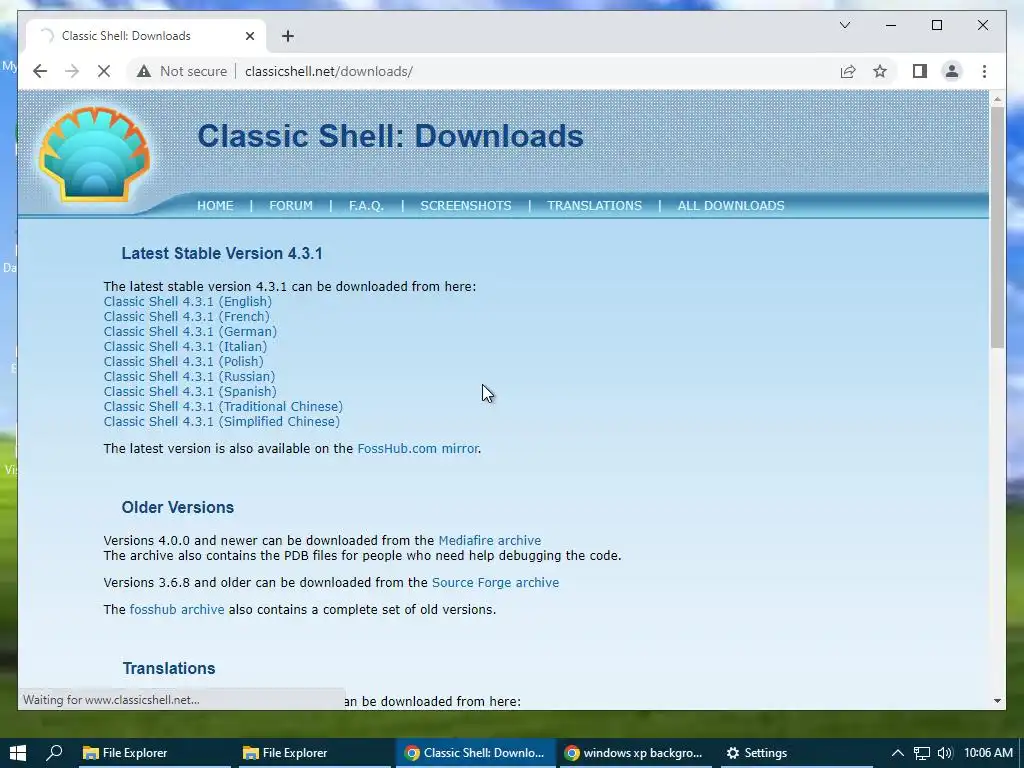This screenshot has height=768, width=1024.
Task: Open SCREENSHOTS in site navigation
Action: pyautogui.click(x=466, y=206)
